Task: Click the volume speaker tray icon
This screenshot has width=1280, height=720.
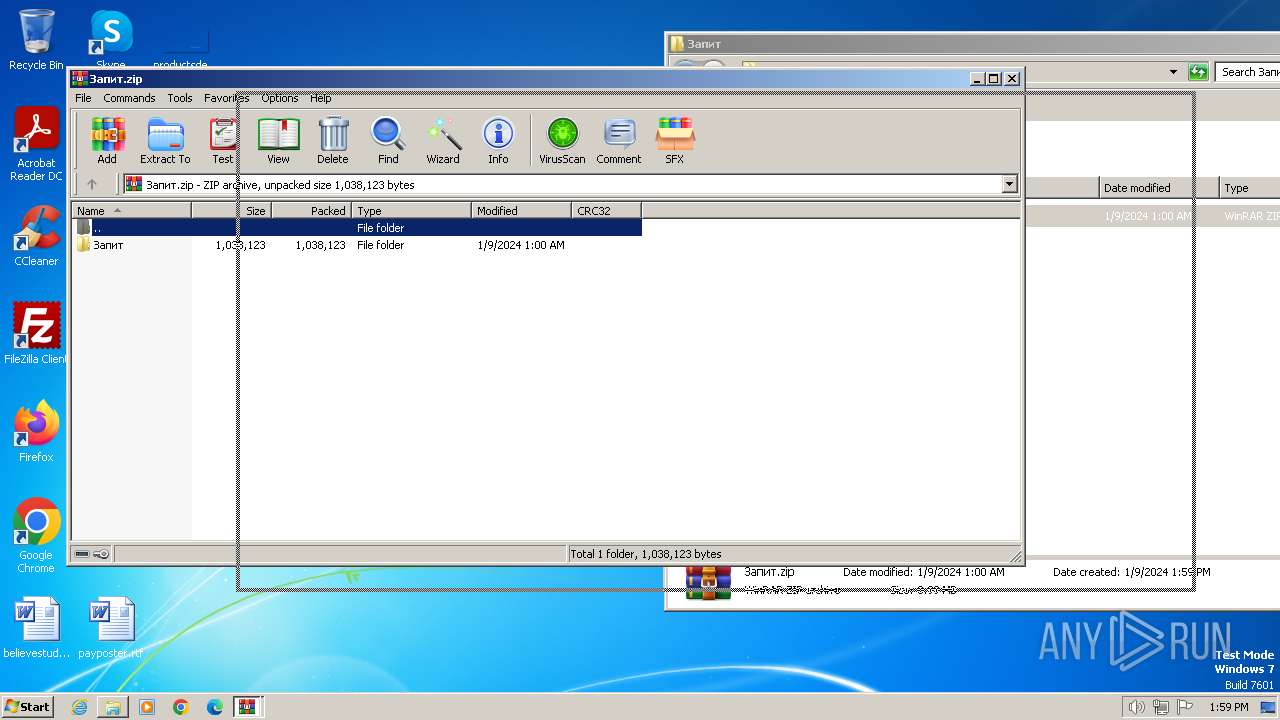Action: tap(1136, 707)
